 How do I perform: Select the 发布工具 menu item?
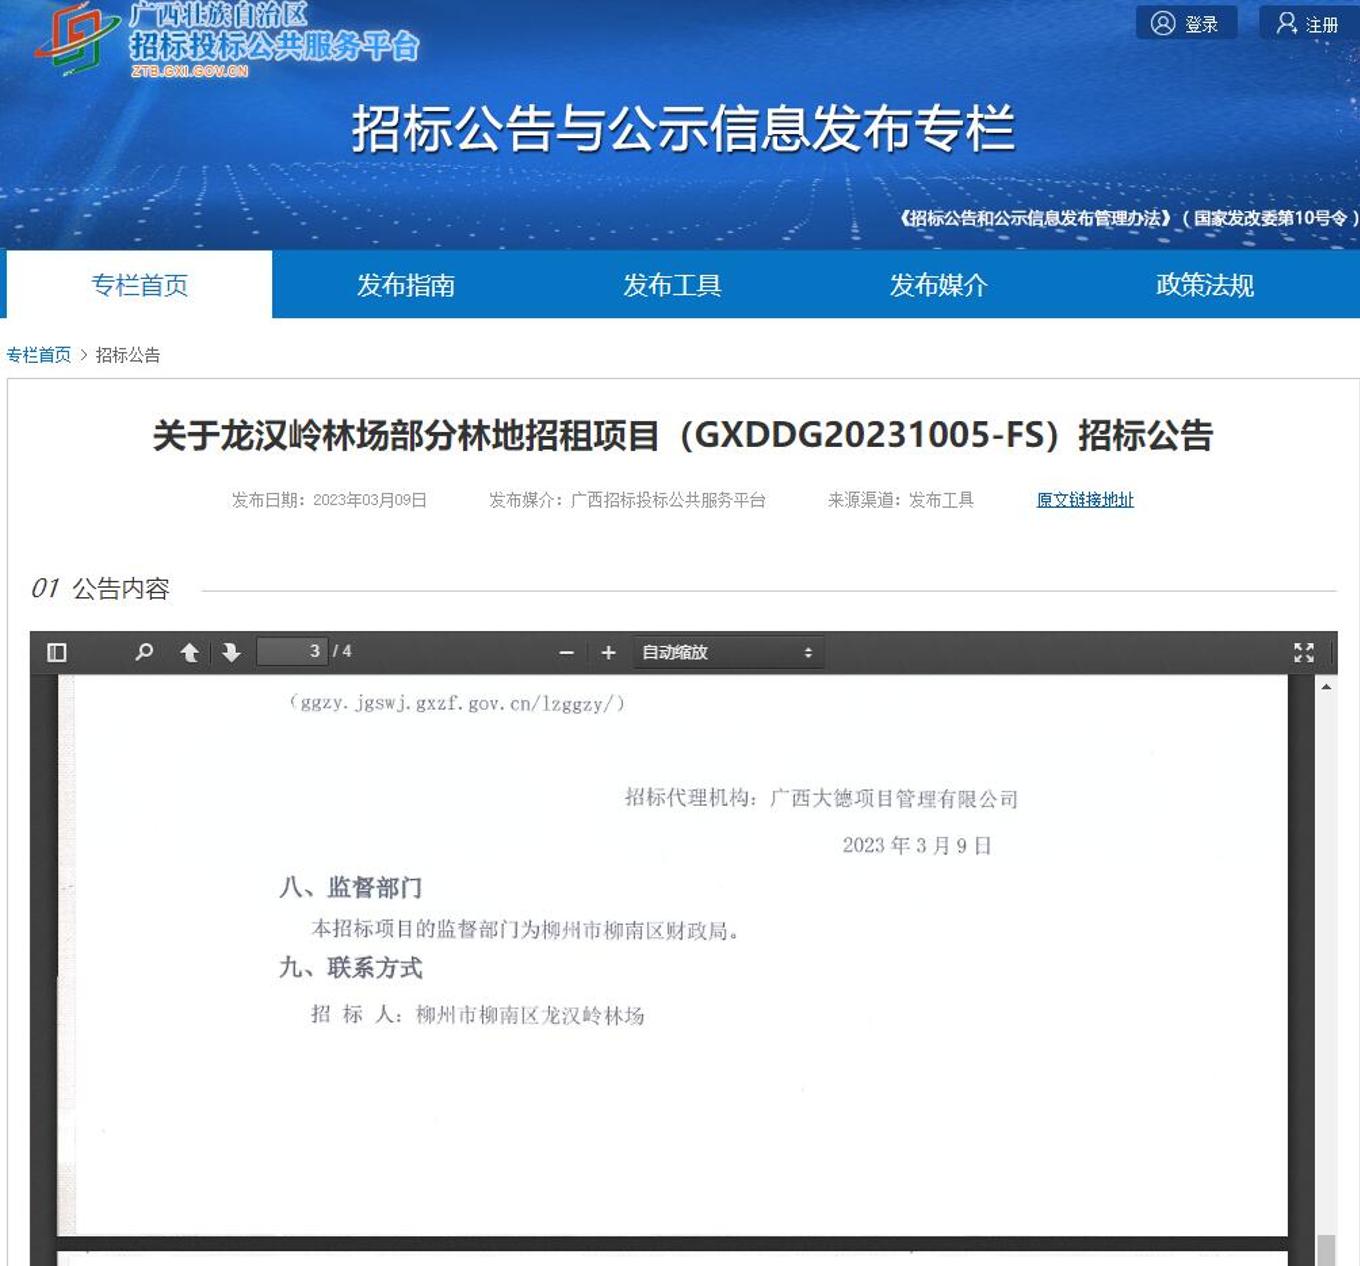coord(672,285)
